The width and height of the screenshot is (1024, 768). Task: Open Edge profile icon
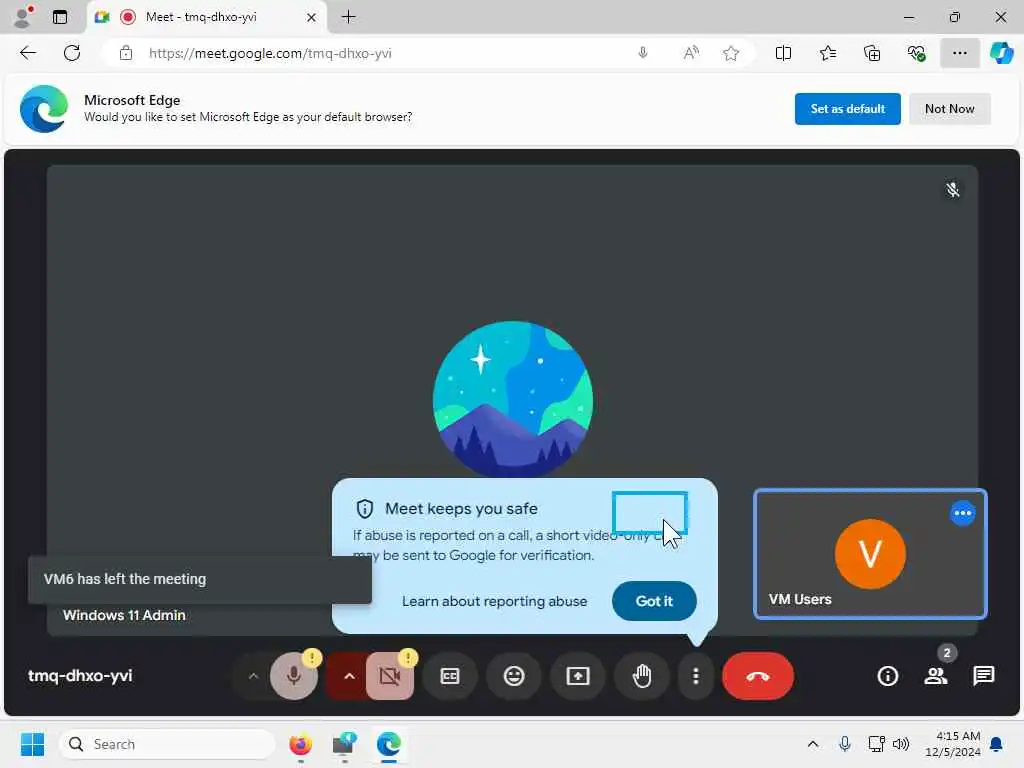coord(23,17)
